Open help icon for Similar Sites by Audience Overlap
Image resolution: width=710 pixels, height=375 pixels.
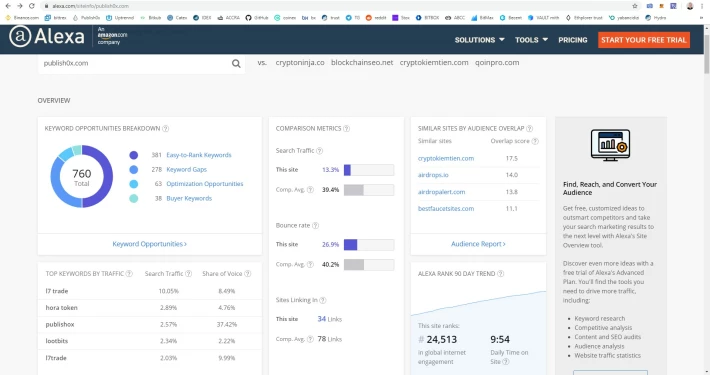coord(530,129)
